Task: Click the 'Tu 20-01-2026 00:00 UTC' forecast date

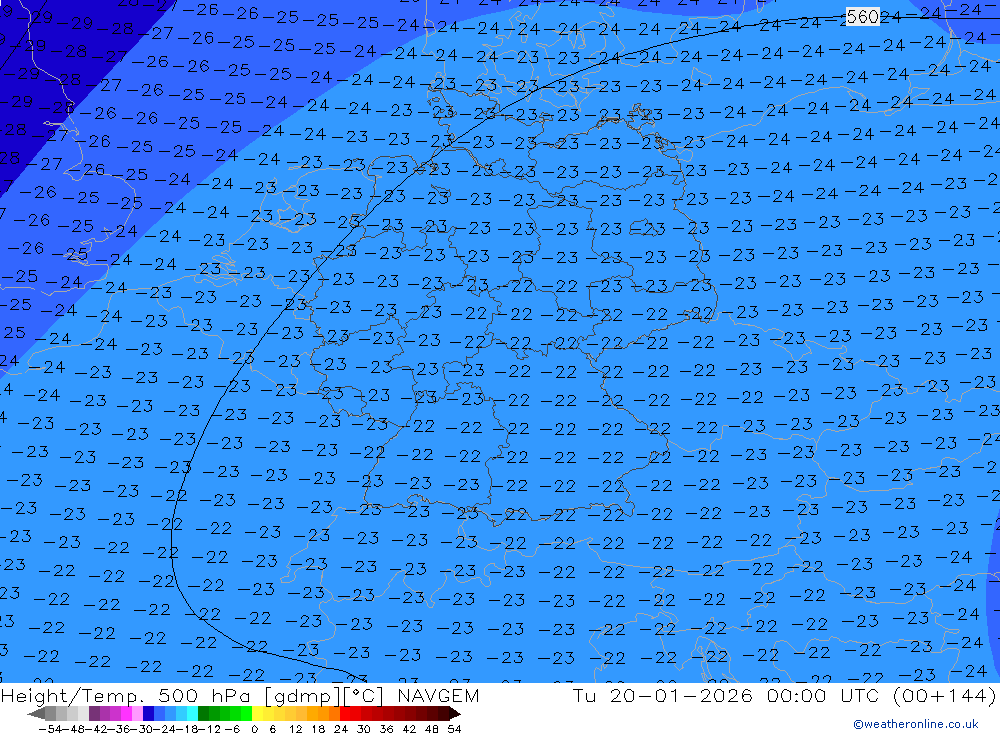Action: coord(726,696)
